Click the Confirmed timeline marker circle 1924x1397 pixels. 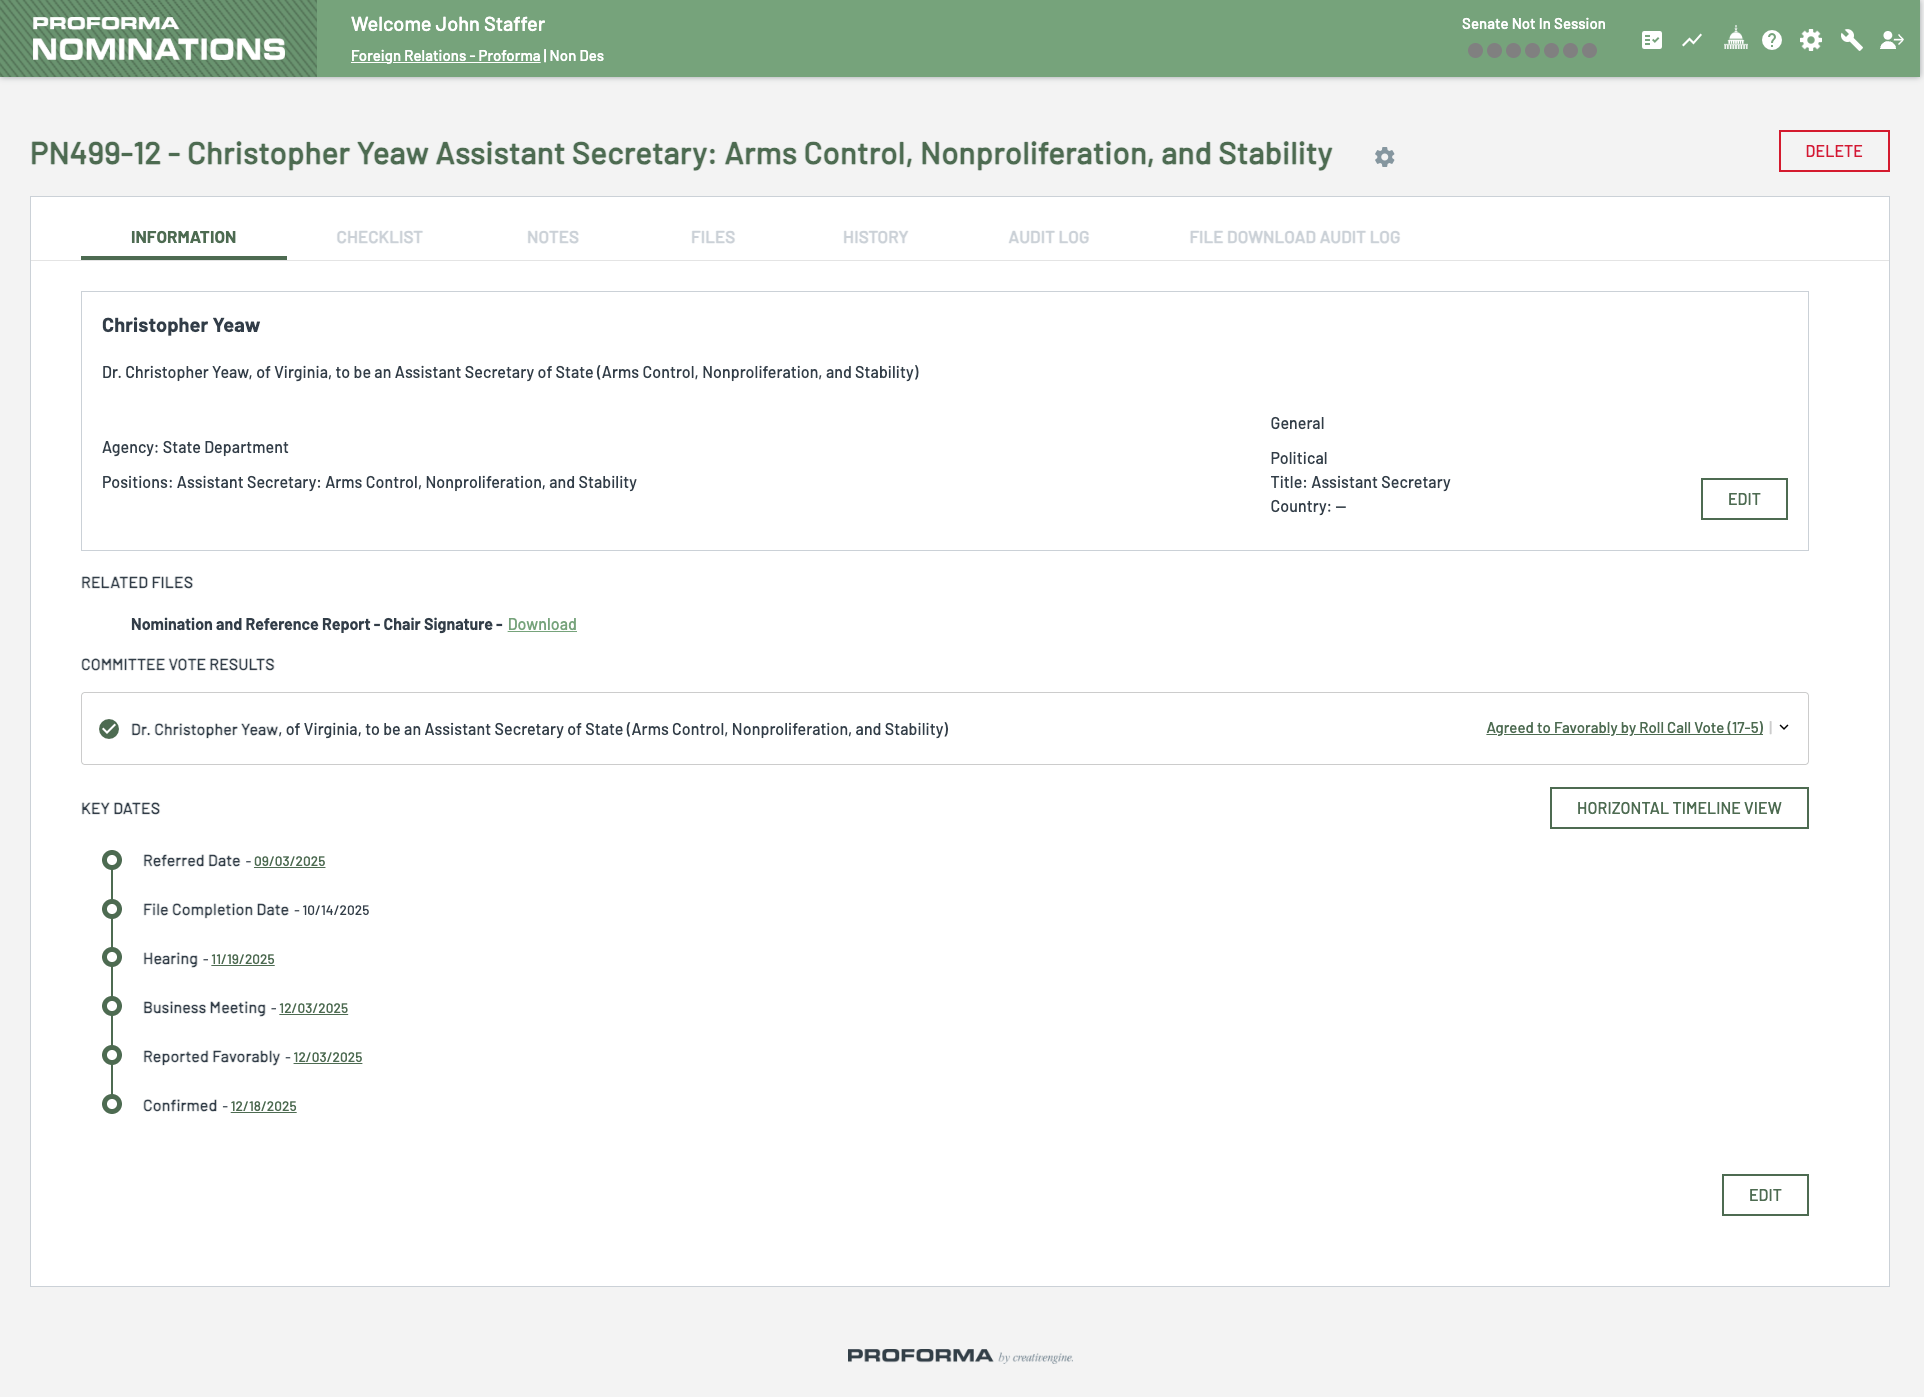pyautogui.click(x=112, y=1104)
